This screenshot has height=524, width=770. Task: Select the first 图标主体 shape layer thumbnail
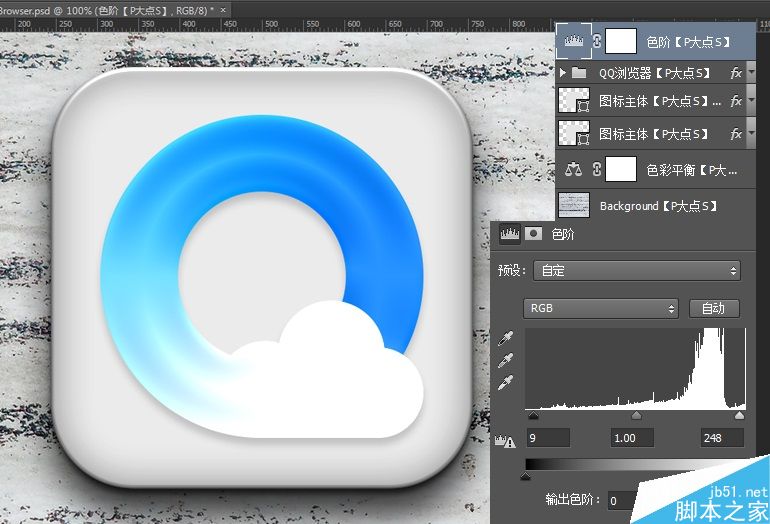pos(574,101)
